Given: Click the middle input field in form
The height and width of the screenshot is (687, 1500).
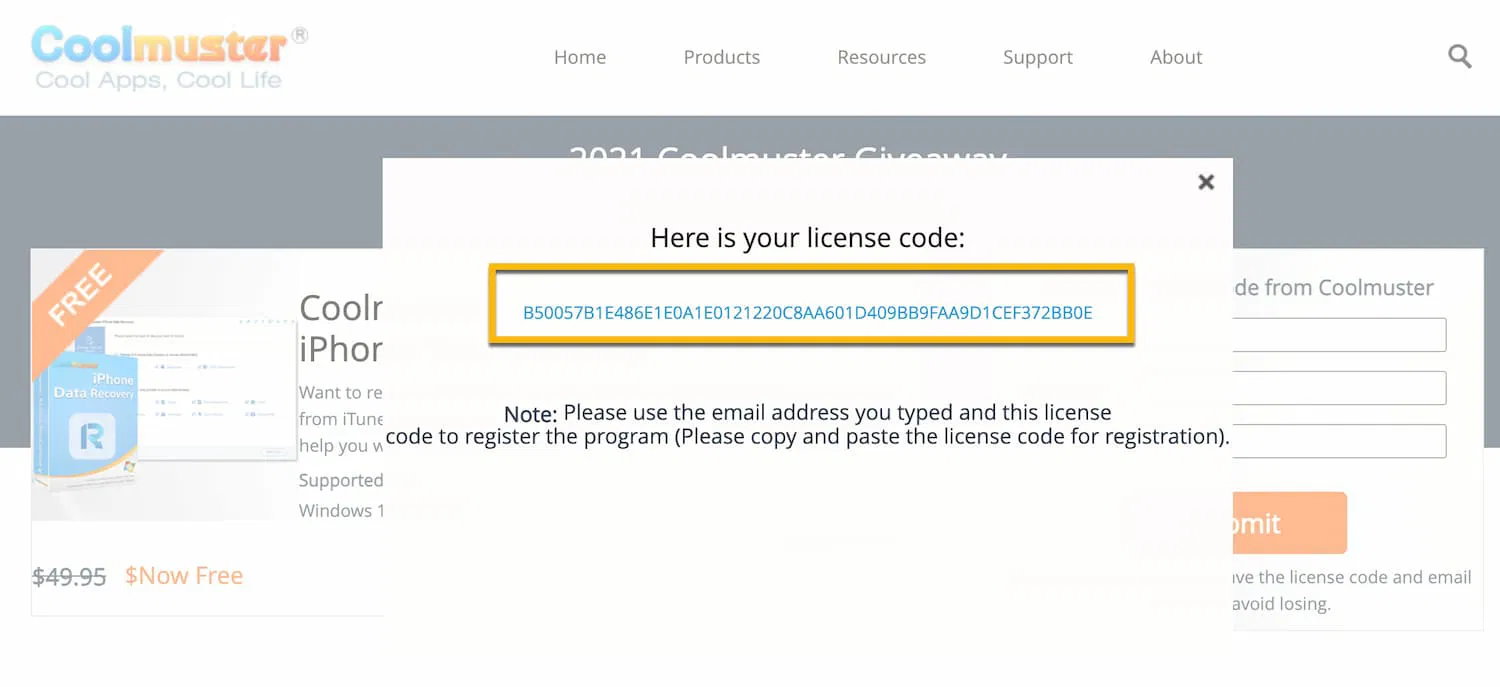Looking at the screenshot, I should (x=1339, y=388).
